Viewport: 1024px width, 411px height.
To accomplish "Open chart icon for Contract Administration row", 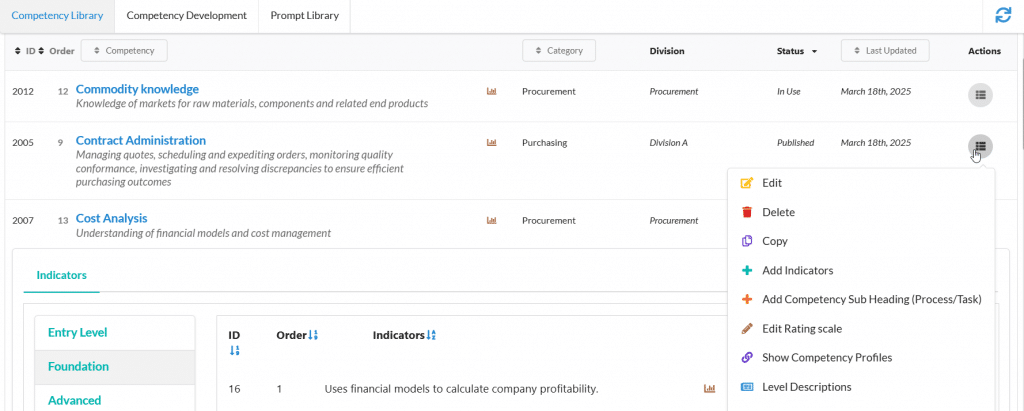I will coord(492,142).
